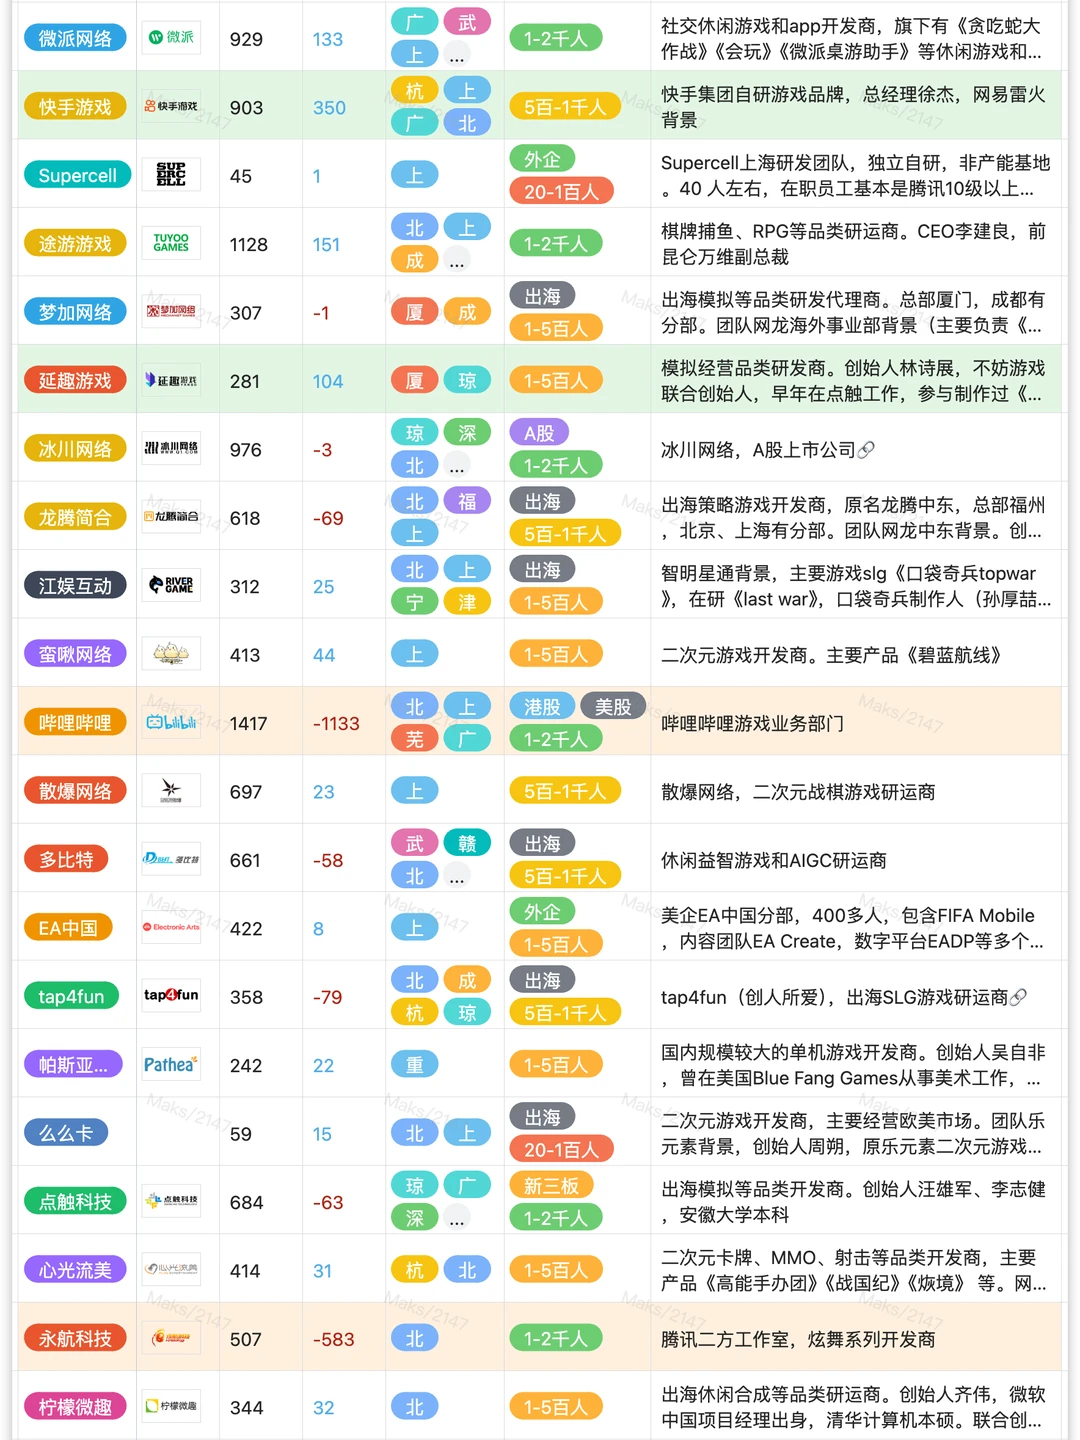Click the 冰川网络 logo icon
The width and height of the screenshot is (1080, 1440).
click(171, 448)
